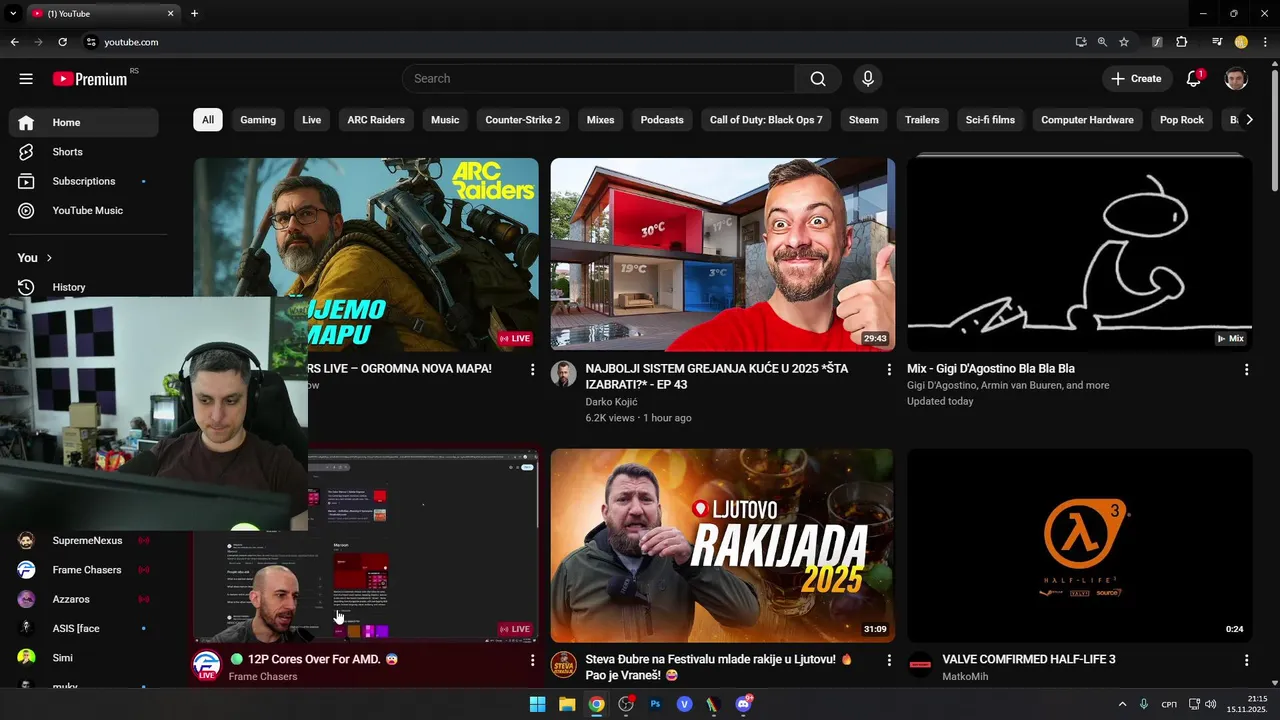Click Frame Chasers live channel avatar

point(207,665)
